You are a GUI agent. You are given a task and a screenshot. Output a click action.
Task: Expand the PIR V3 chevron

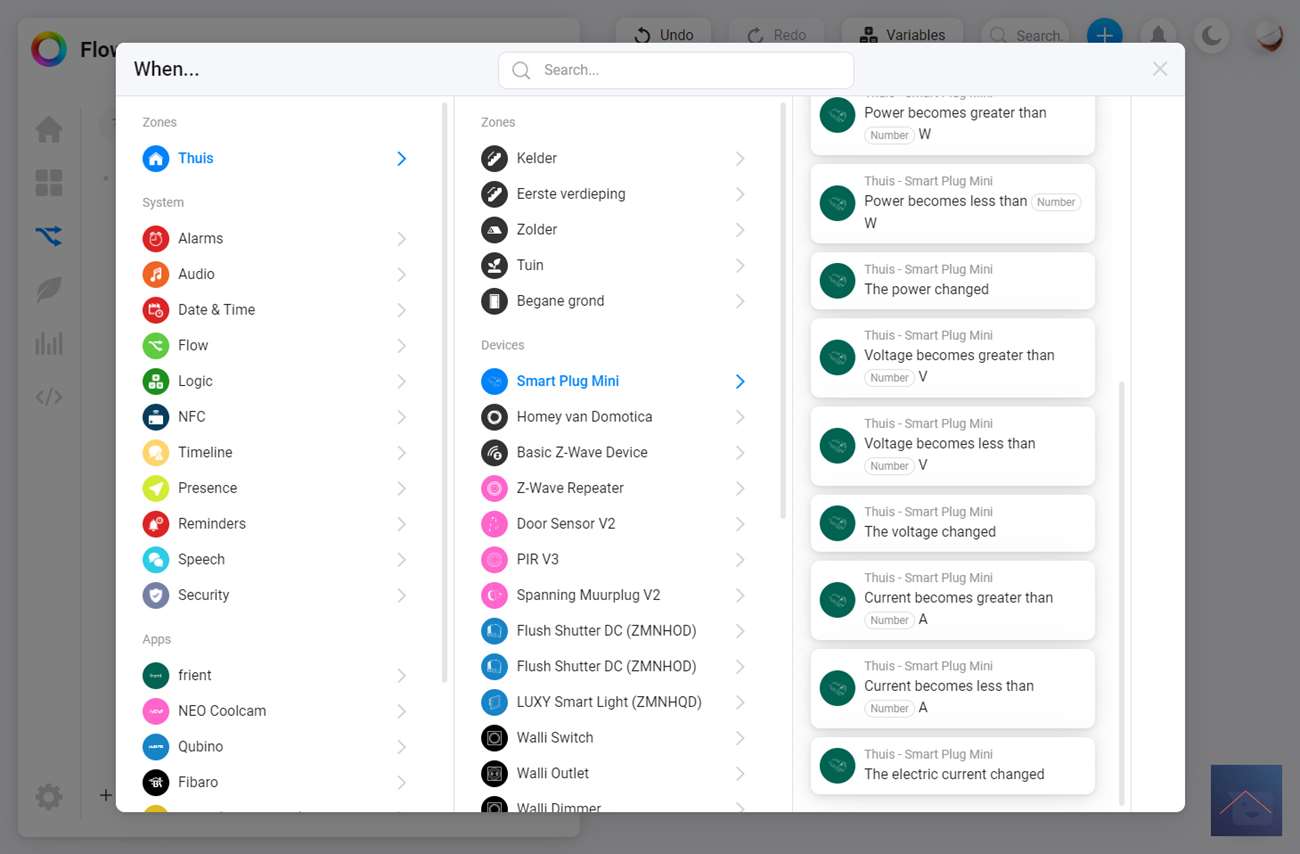pos(740,560)
